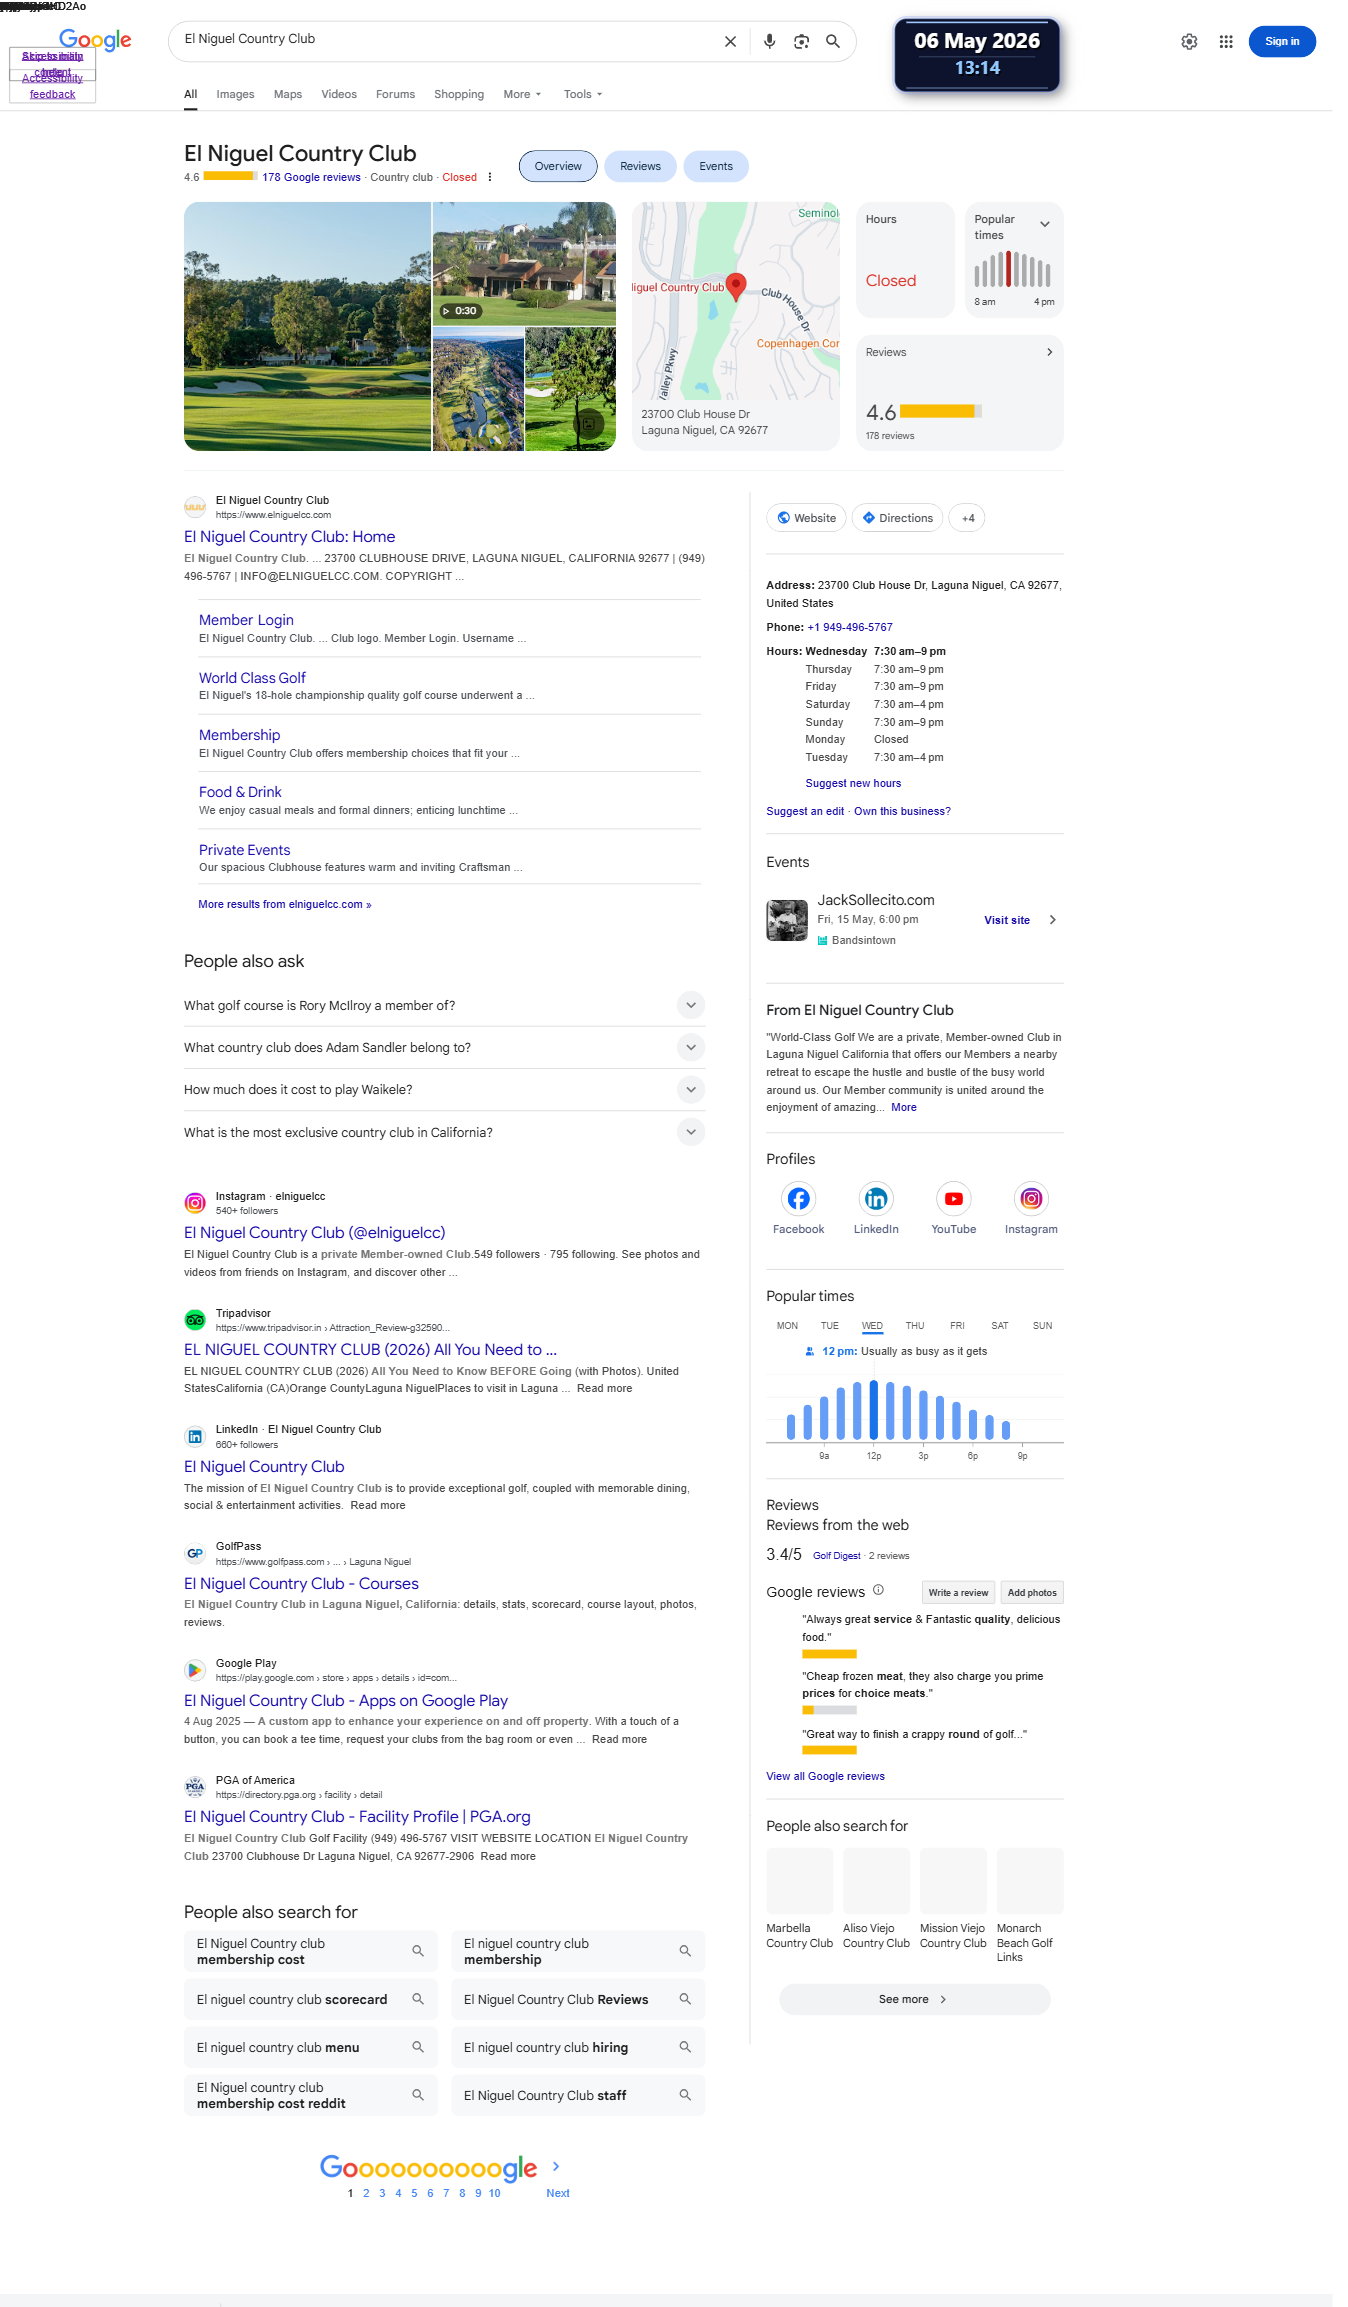Open the Forums tab

(x=395, y=94)
